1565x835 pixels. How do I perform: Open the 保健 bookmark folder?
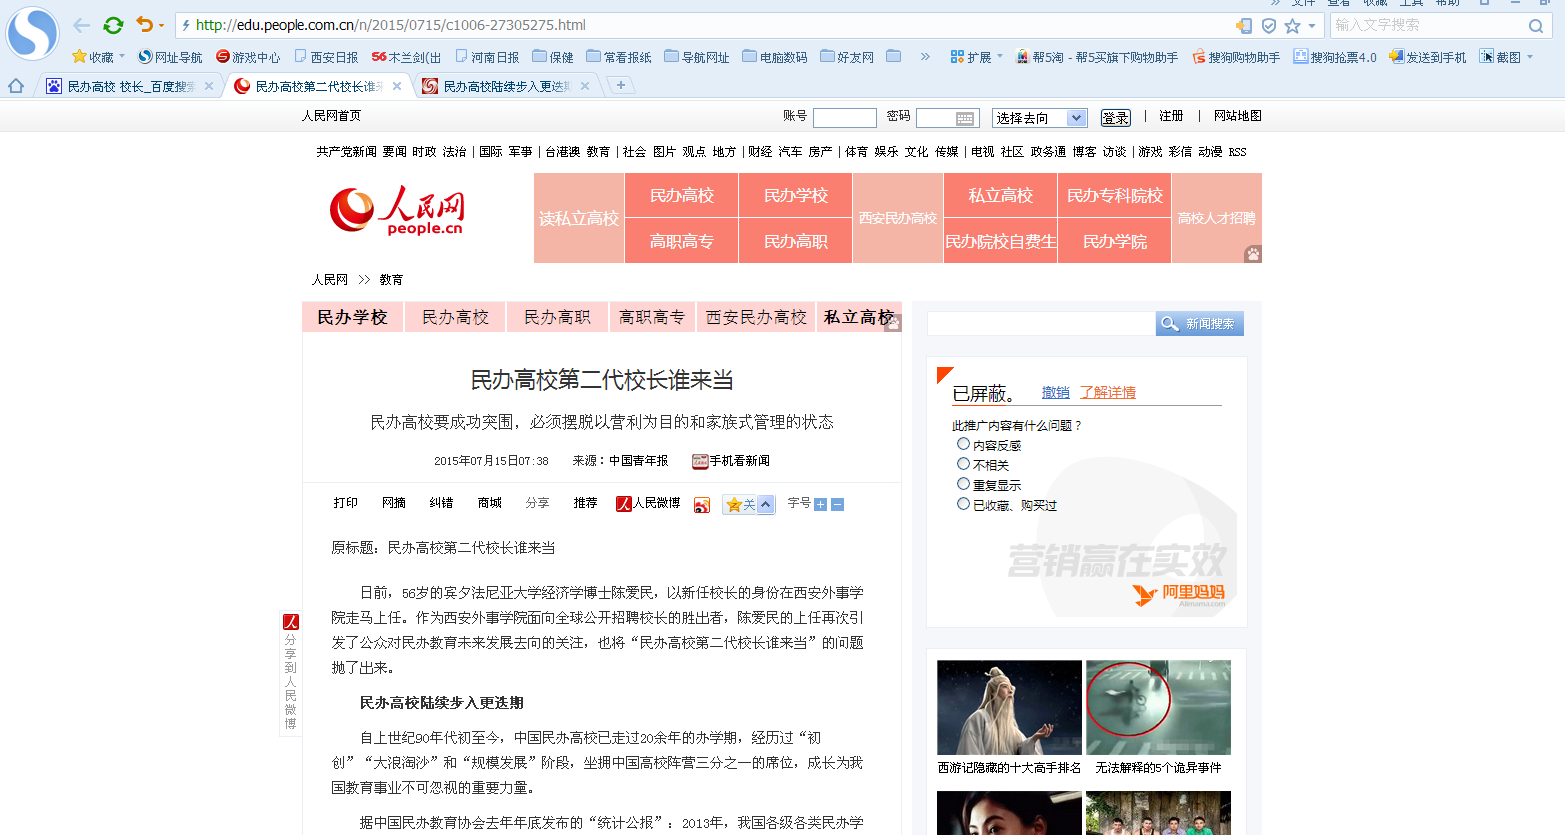pos(553,57)
